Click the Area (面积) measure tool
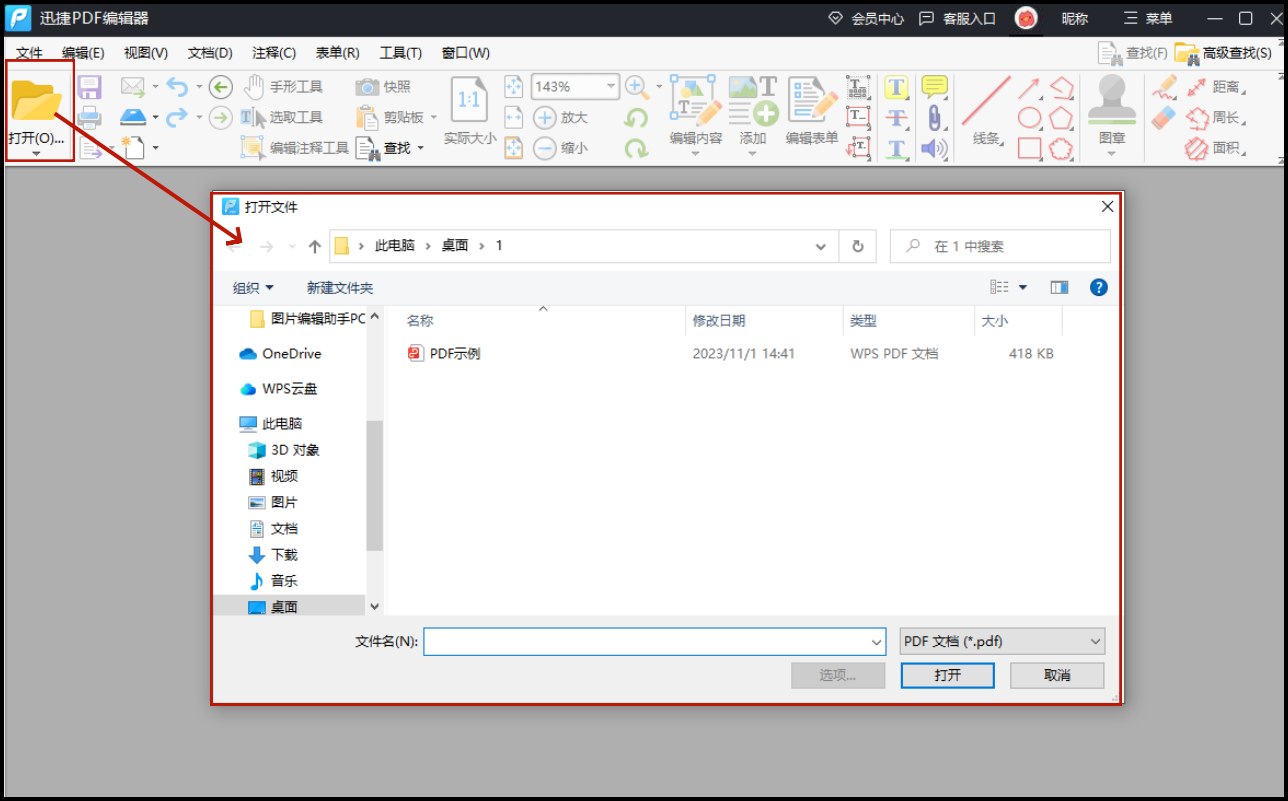The width and height of the screenshot is (1288, 801). 1214,149
